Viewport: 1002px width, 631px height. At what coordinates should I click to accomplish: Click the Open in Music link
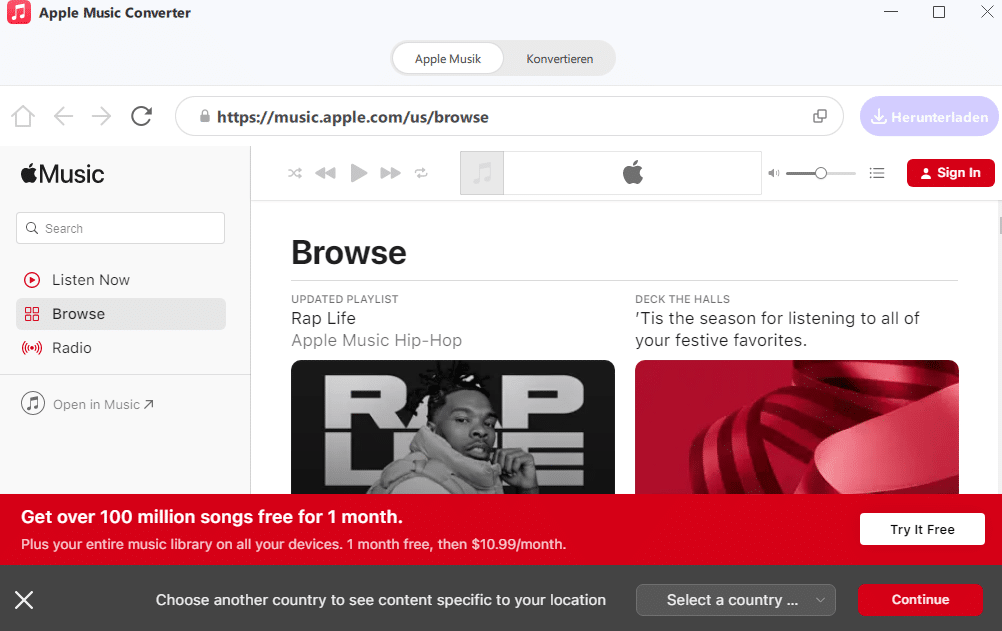pyautogui.click(x=88, y=404)
